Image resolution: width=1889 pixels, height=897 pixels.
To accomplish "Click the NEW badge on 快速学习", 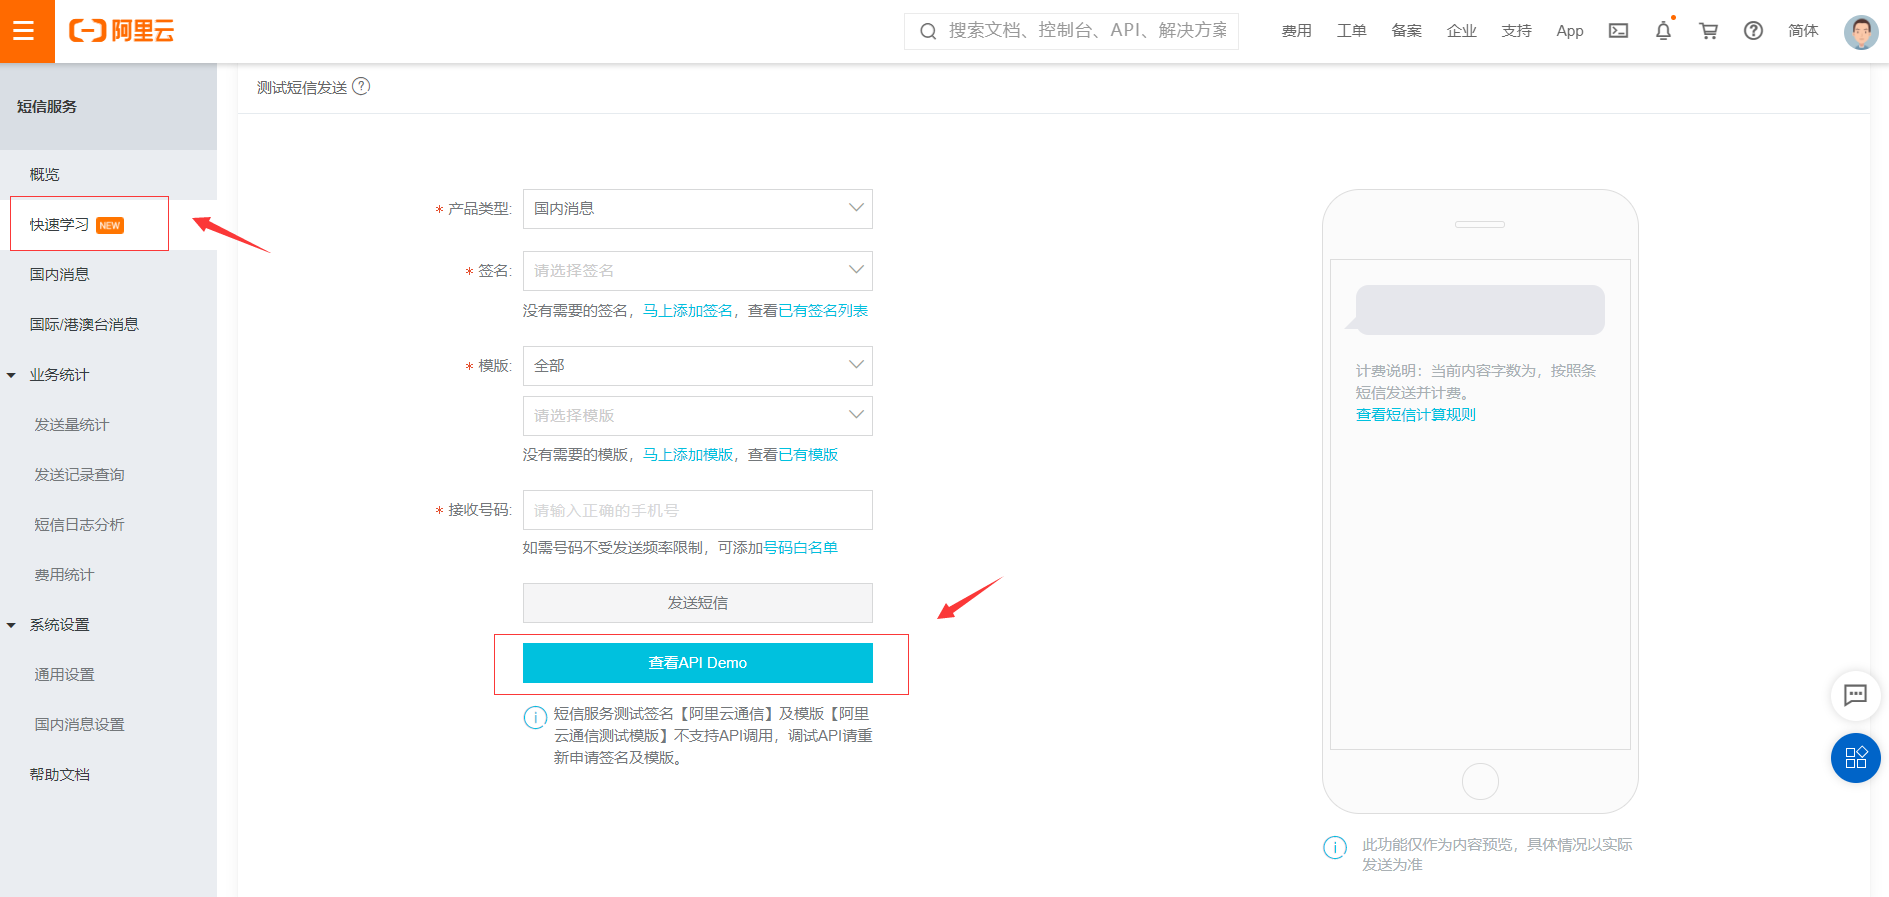I will point(110,225).
